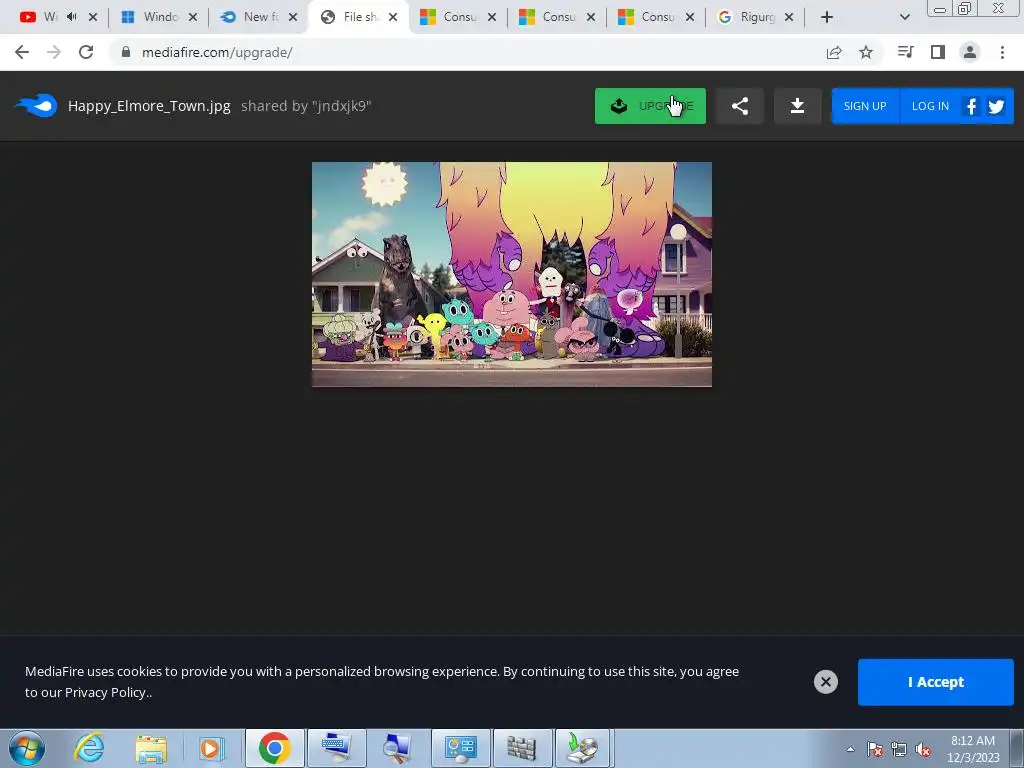Click the LOG IN button
The height and width of the screenshot is (768, 1024).
click(x=930, y=106)
